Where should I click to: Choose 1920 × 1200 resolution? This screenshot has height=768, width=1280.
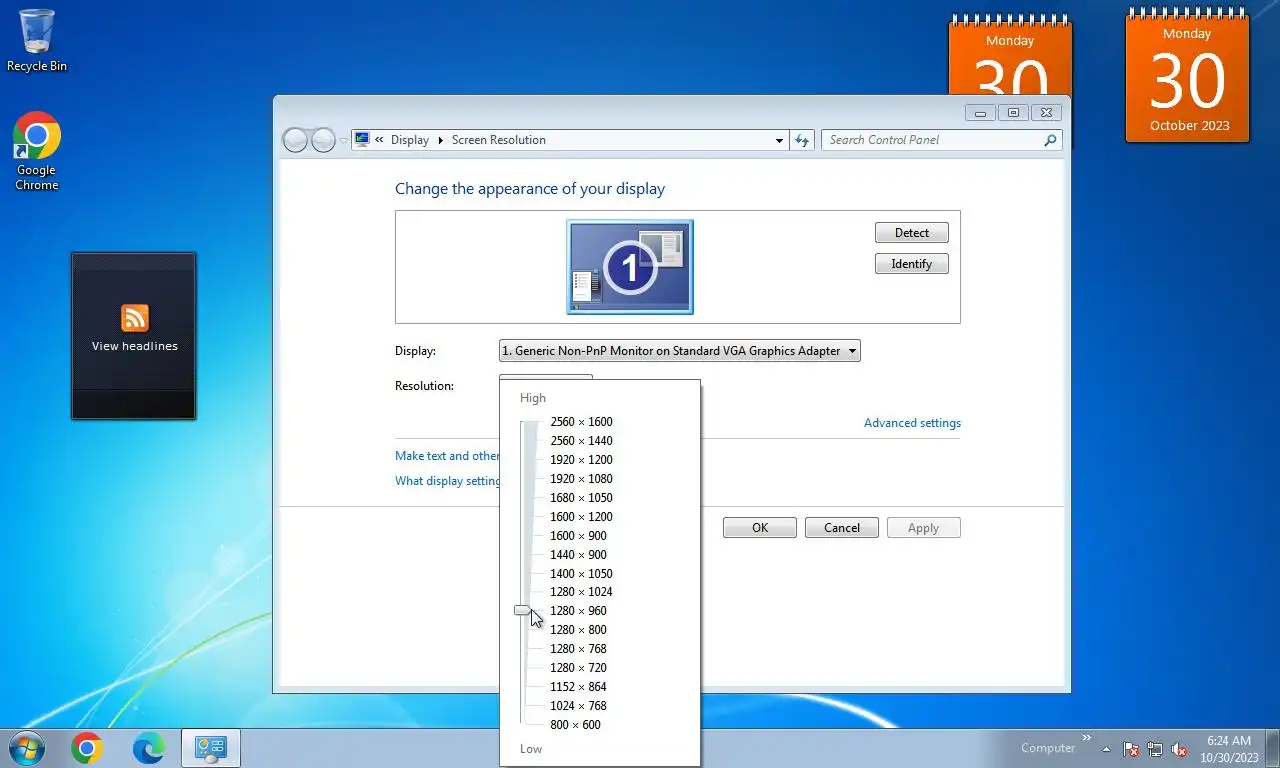point(581,460)
